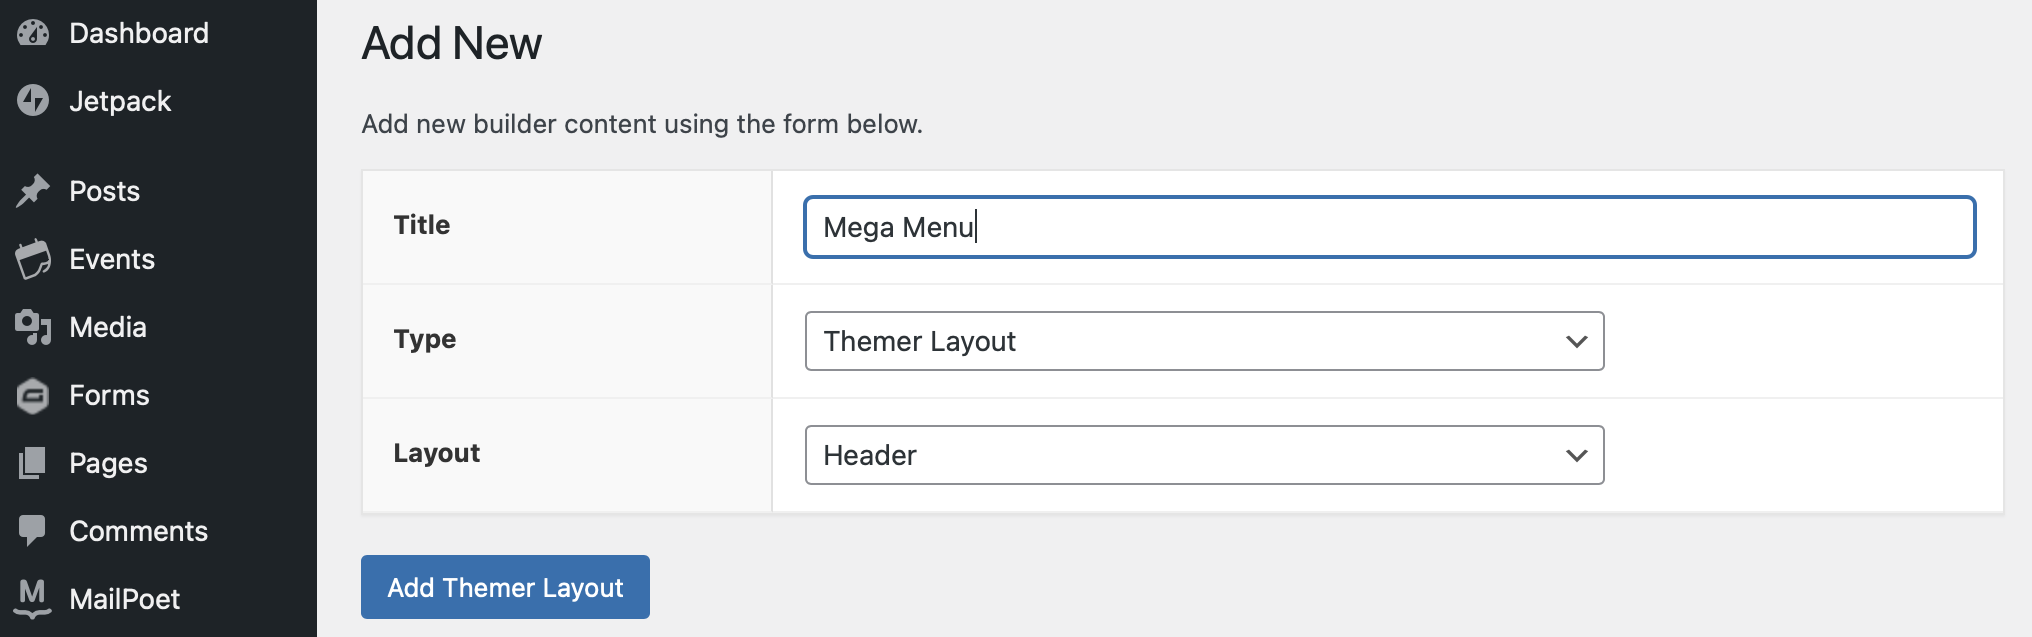Click the chevron arrow on Type select
Screen dimensions: 2032x637
point(1577,342)
